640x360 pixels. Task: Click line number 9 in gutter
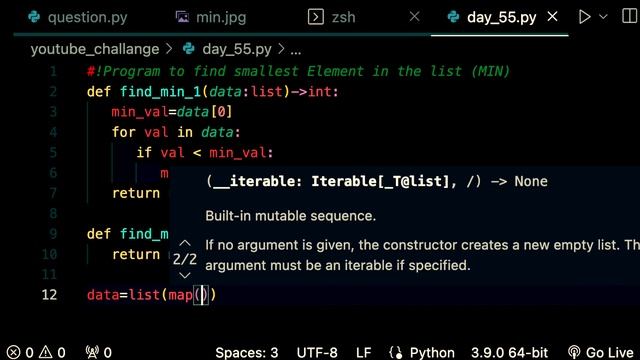(53, 234)
